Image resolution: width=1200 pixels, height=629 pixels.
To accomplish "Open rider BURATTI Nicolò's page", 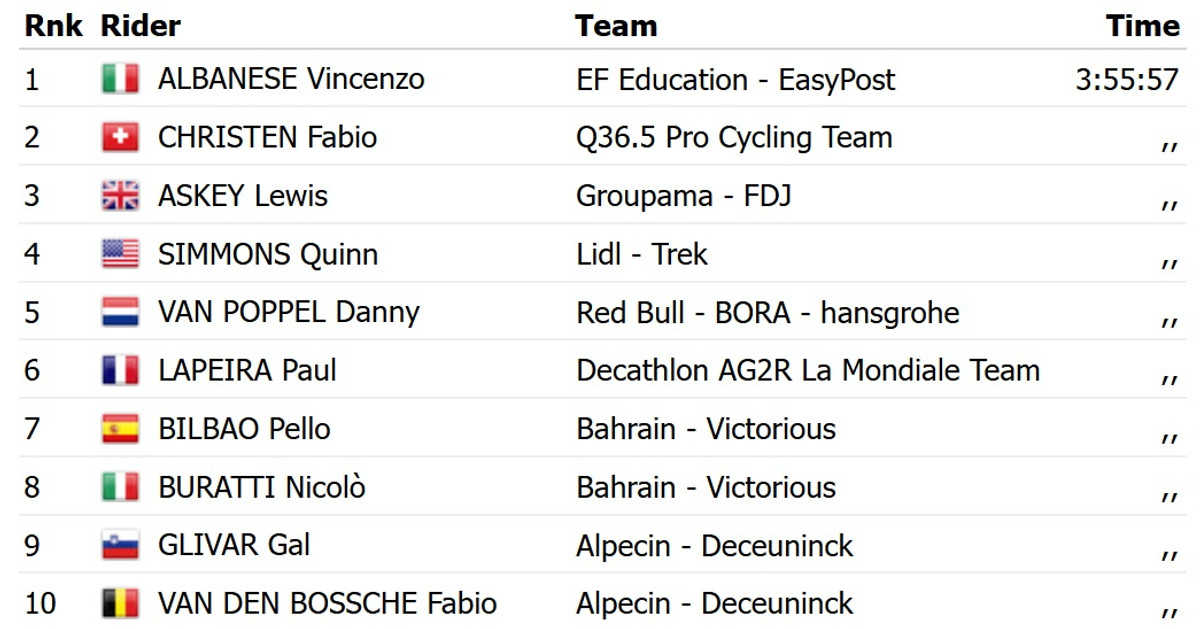I will (262, 487).
